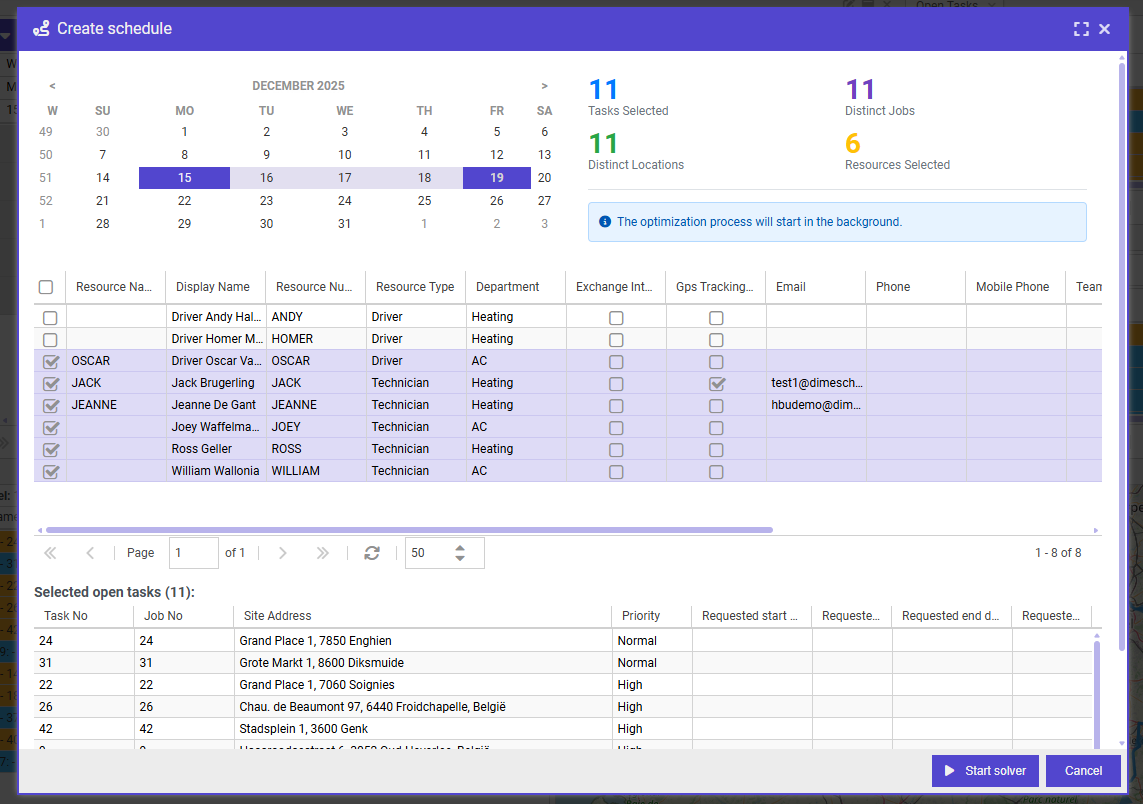Go to last page of resources
The height and width of the screenshot is (804, 1143).
click(322, 553)
